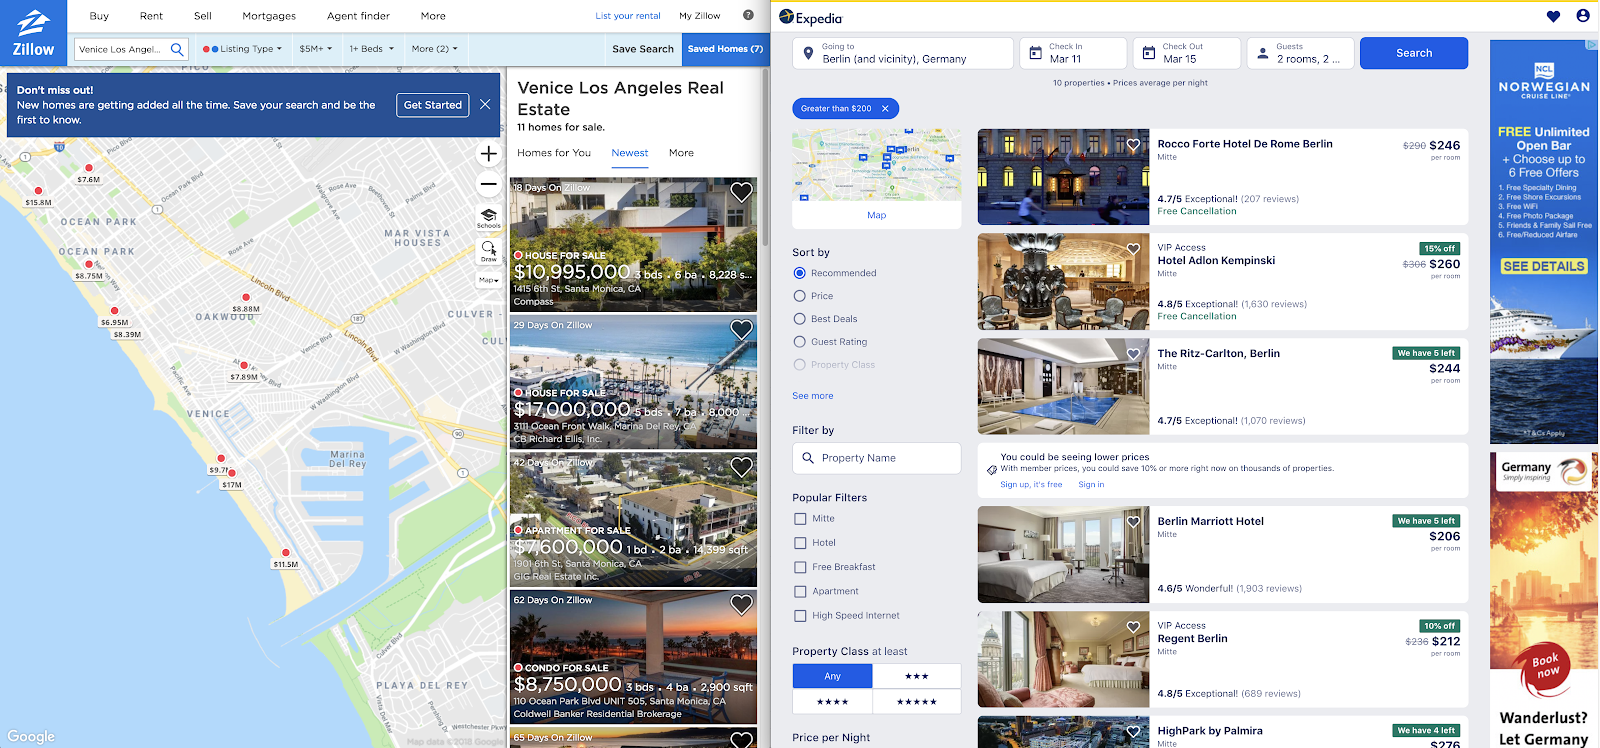1600x748 pixels.
Task: Select Best Deals sort option
Action: pyautogui.click(x=799, y=319)
